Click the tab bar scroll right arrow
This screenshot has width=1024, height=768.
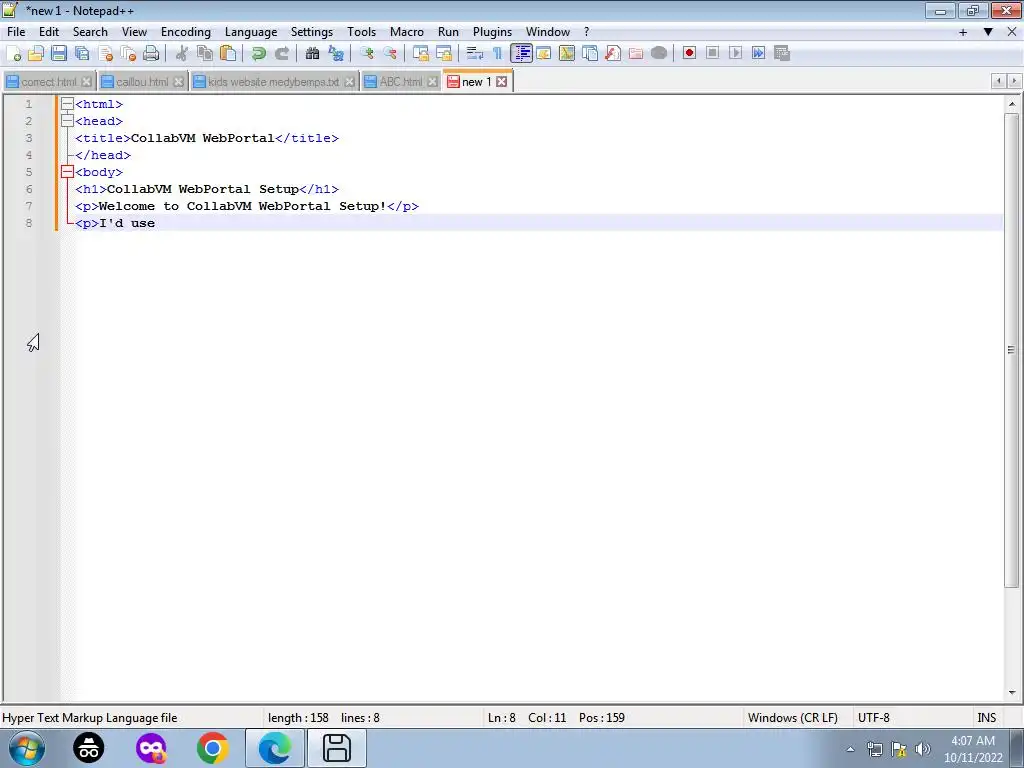(1014, 81)
